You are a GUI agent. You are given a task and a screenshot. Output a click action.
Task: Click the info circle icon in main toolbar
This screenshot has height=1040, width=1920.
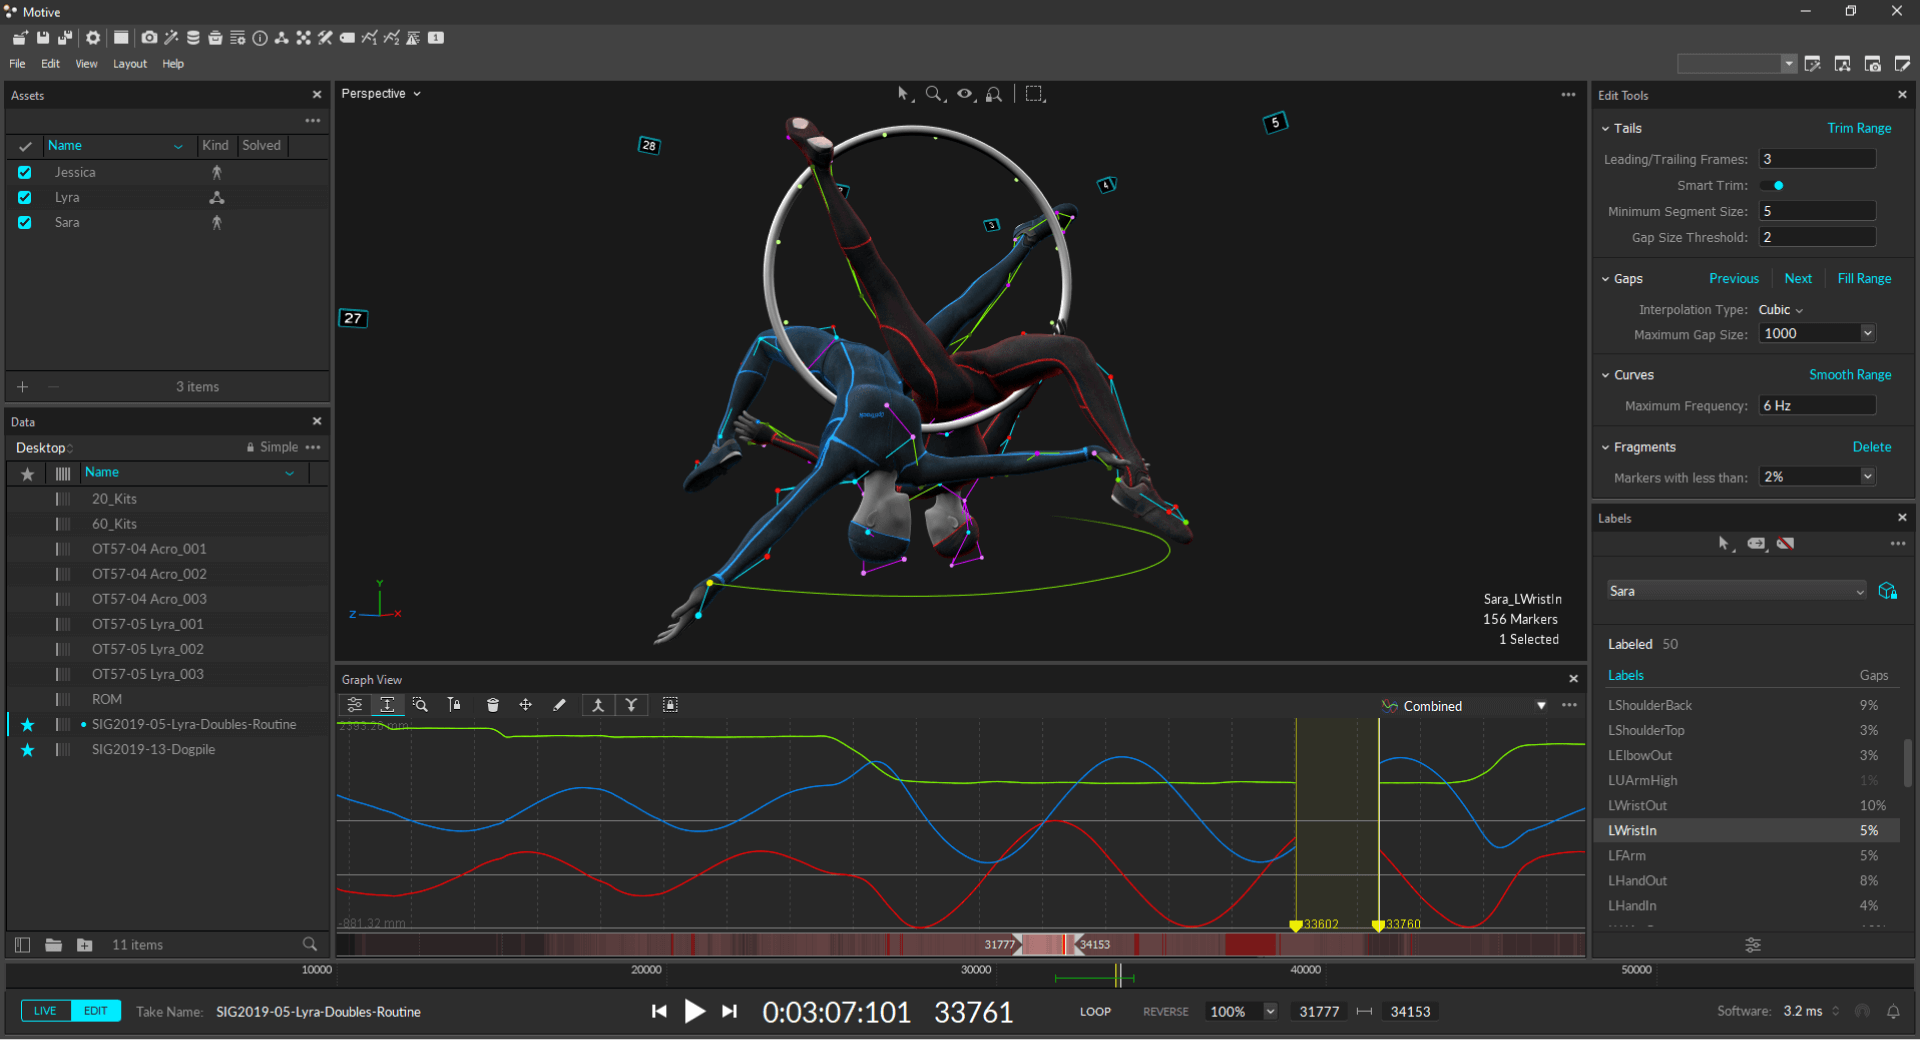[x=260, y=38]
